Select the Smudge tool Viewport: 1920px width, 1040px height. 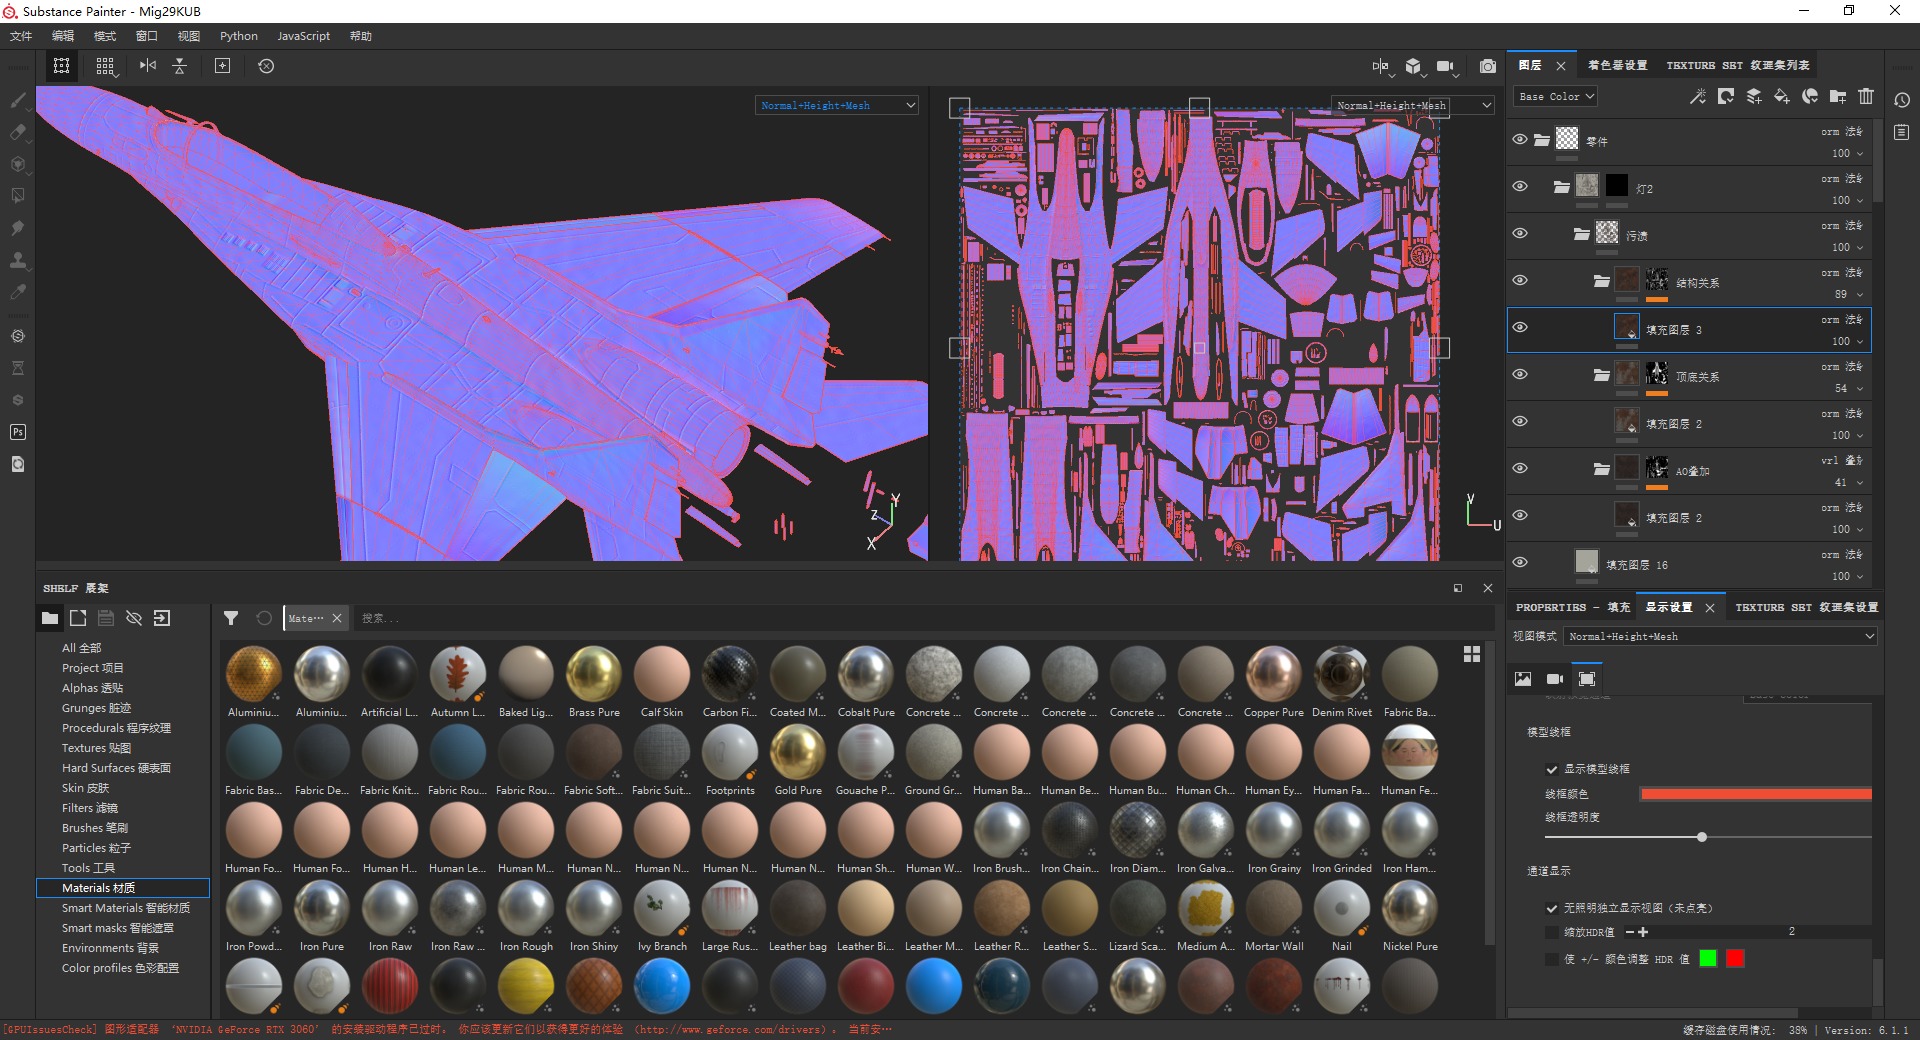pos(17,228)
